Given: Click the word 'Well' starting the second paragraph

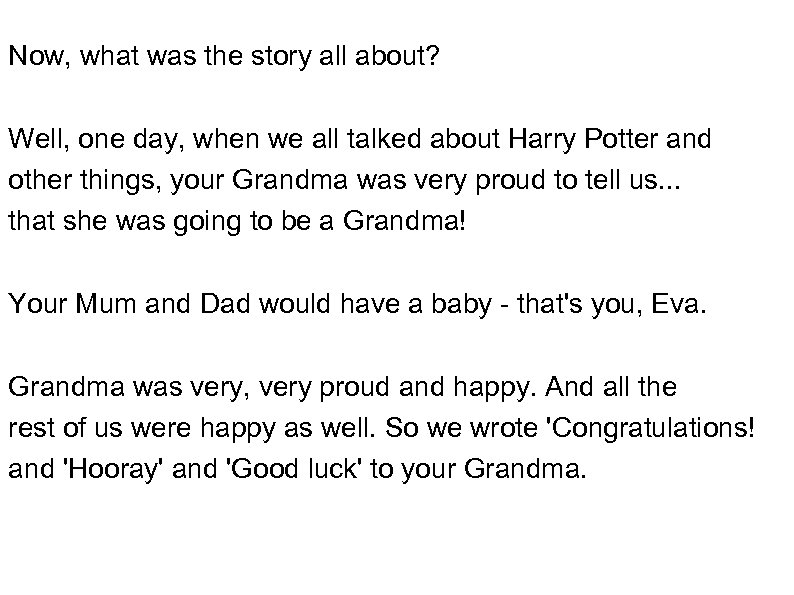Looking at the screenshot, I should pos(30,139).
